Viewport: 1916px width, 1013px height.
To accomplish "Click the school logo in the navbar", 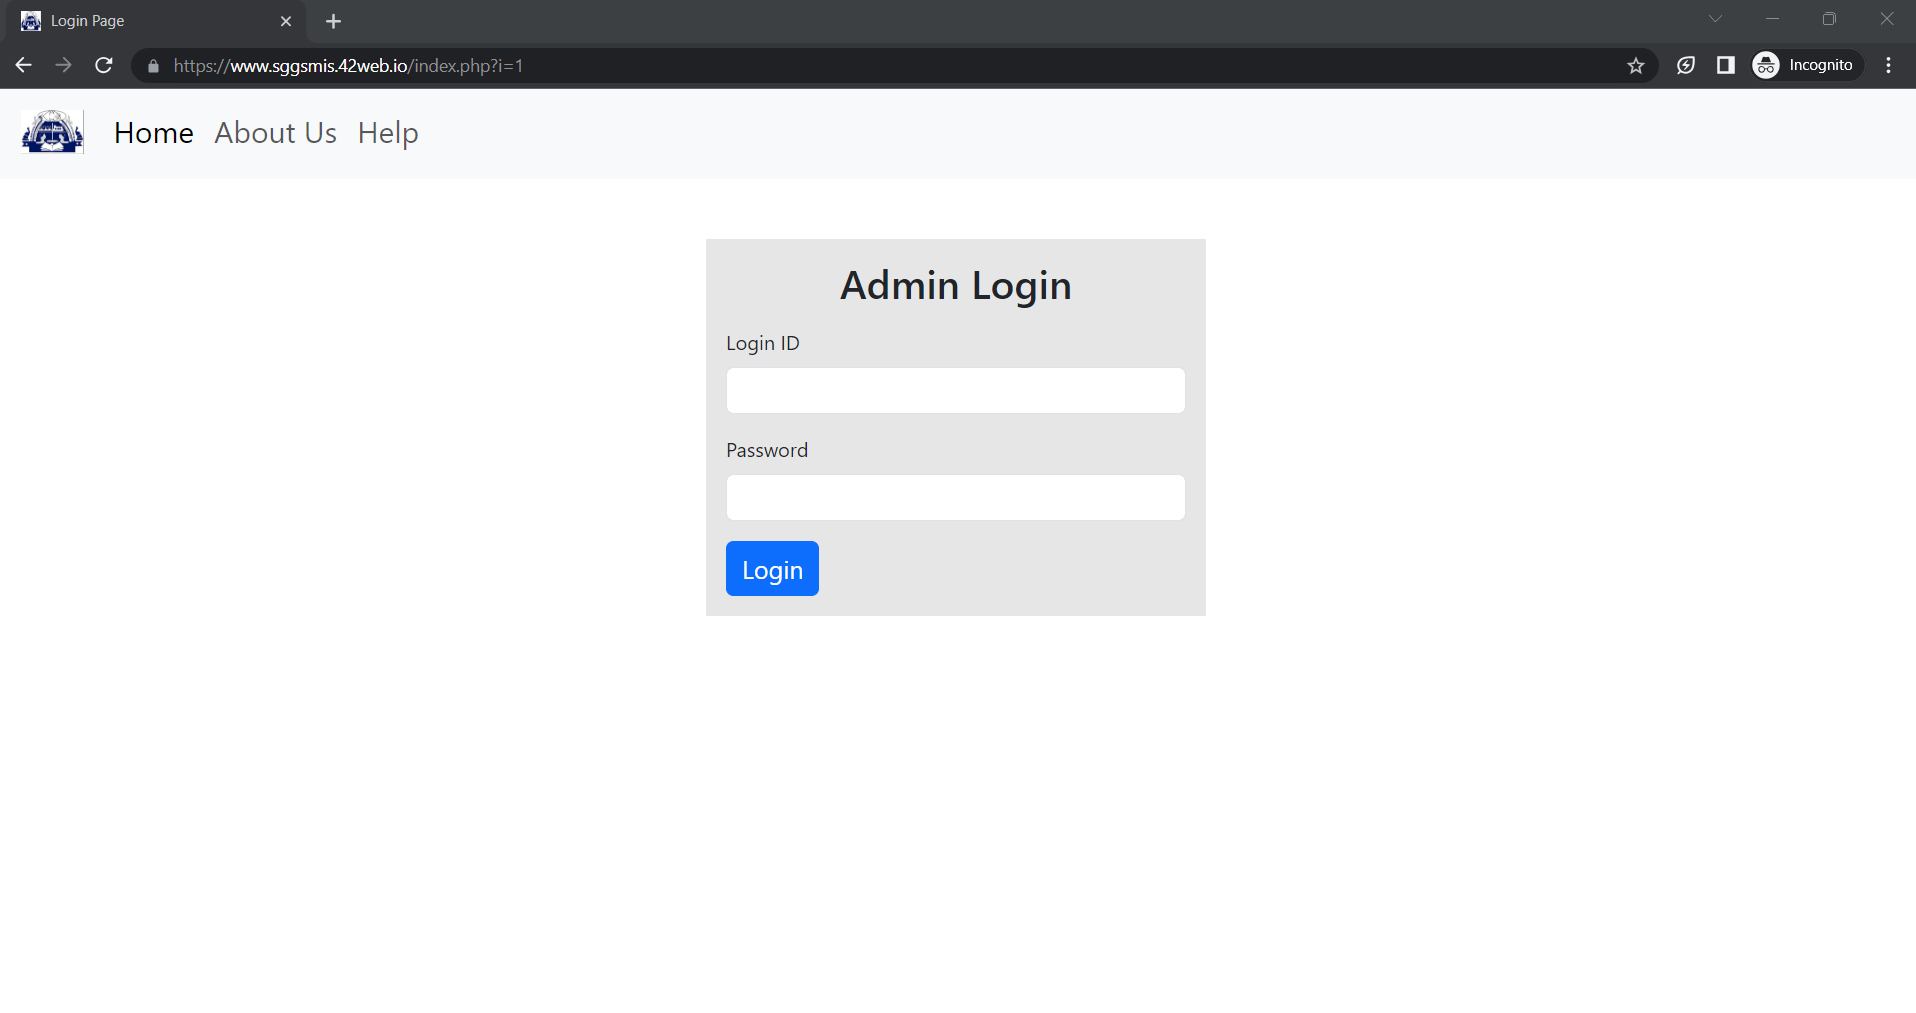I will (x=51, y=131).
